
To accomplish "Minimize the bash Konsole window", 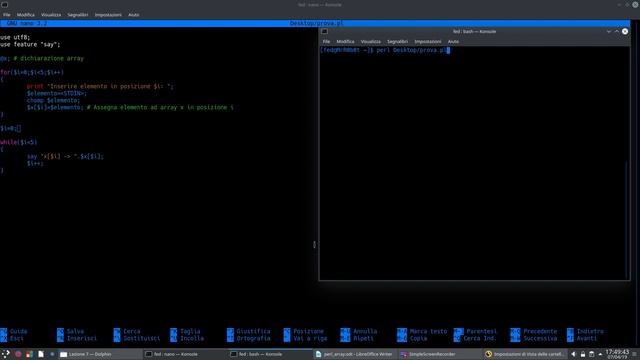I will tap(609, 31).
